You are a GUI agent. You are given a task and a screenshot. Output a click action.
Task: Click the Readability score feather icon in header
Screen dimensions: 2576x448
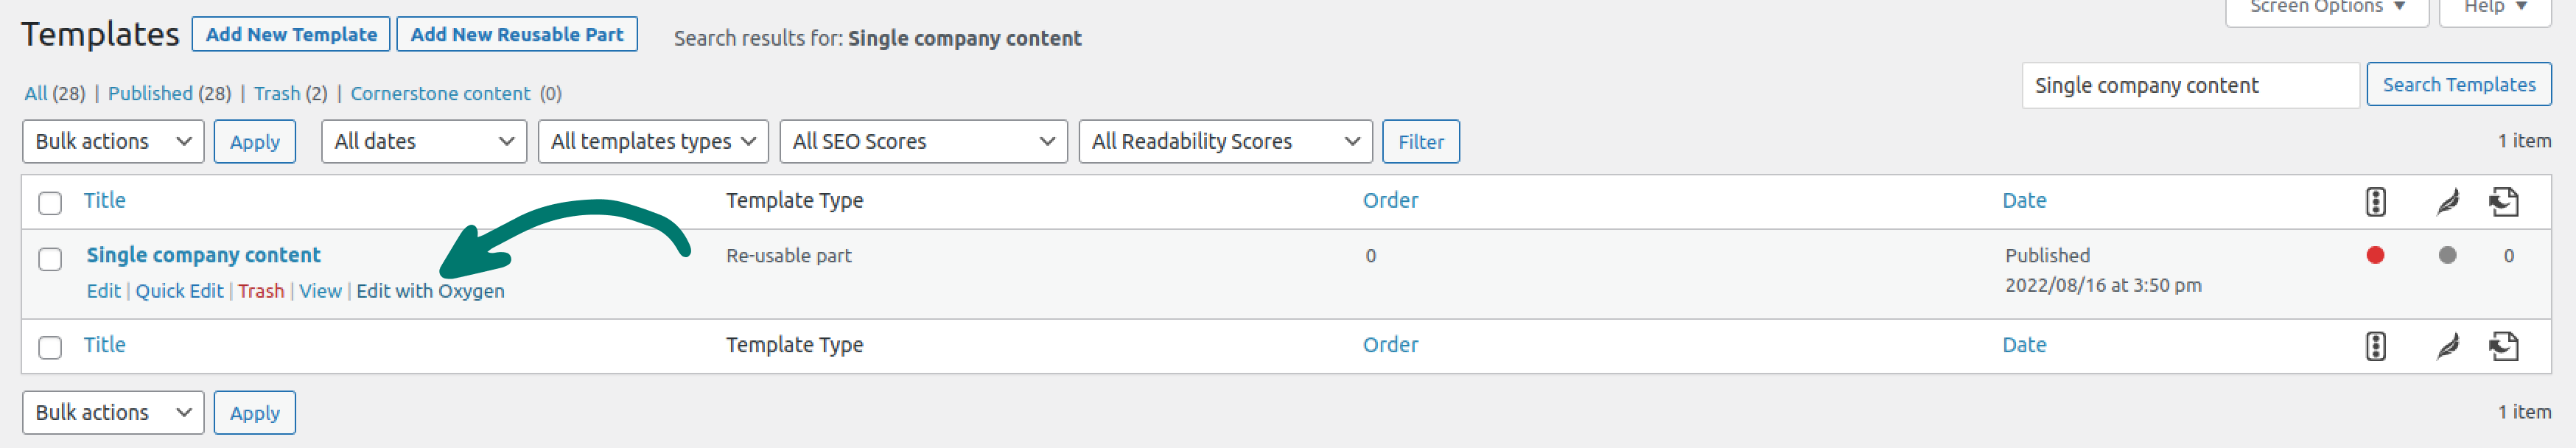pos(2447,202)
